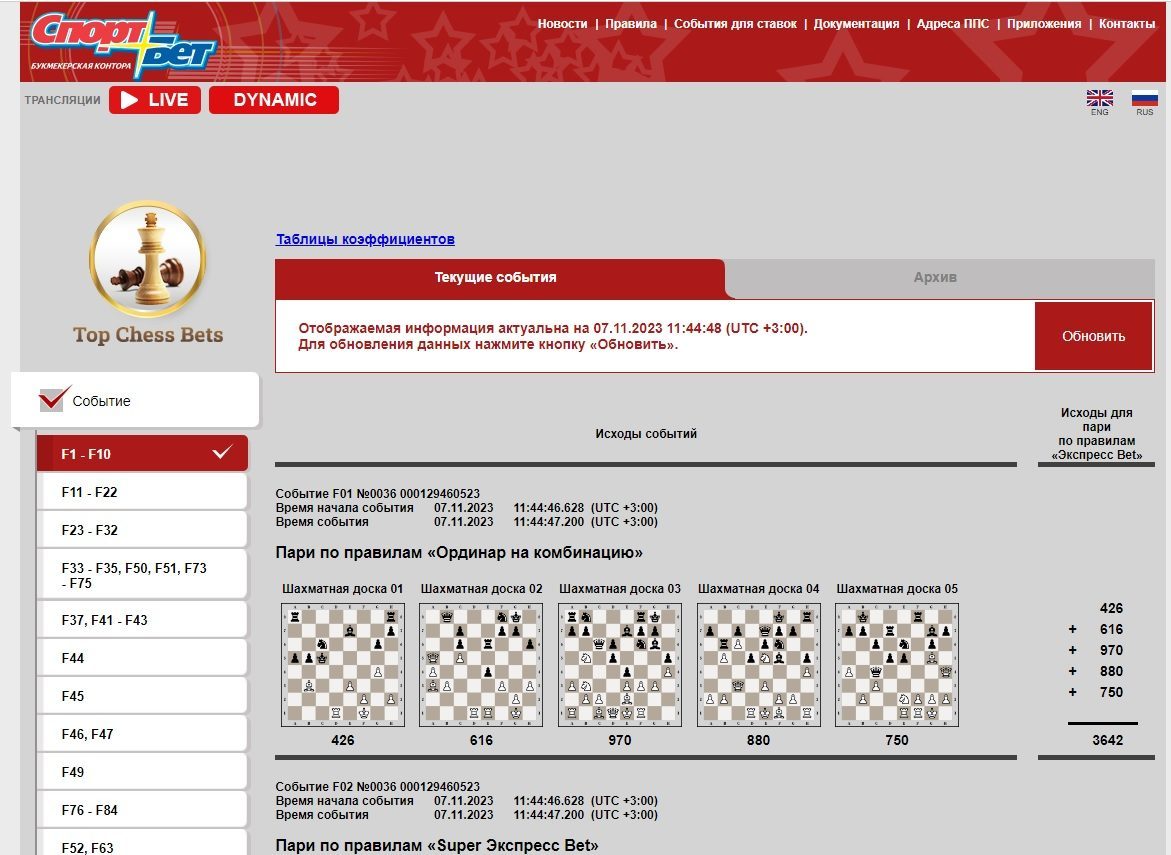Select the F23 - F32 event group

[142, 530]
